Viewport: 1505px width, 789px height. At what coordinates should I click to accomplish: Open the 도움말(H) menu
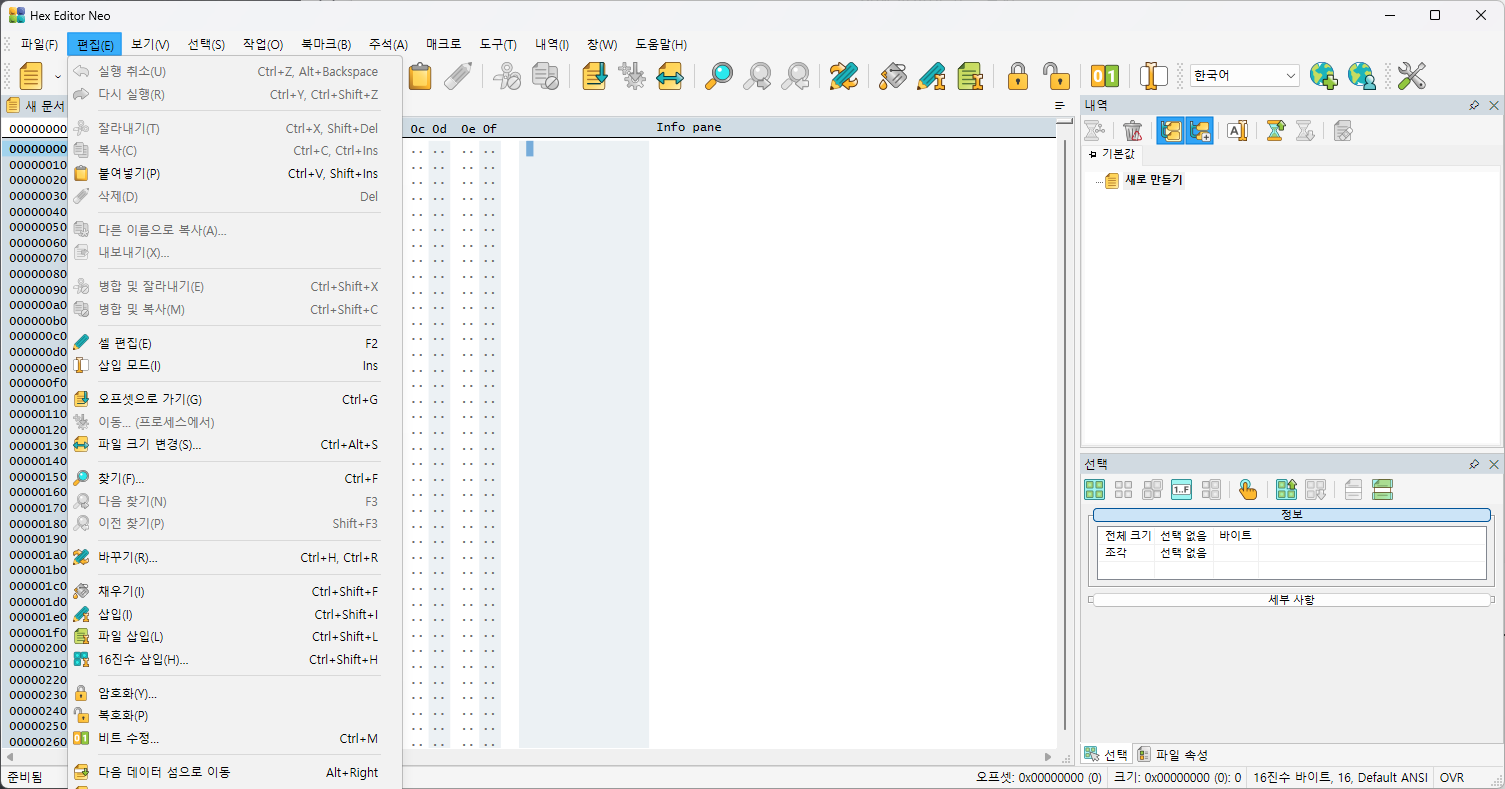click(x=661, y=45)
